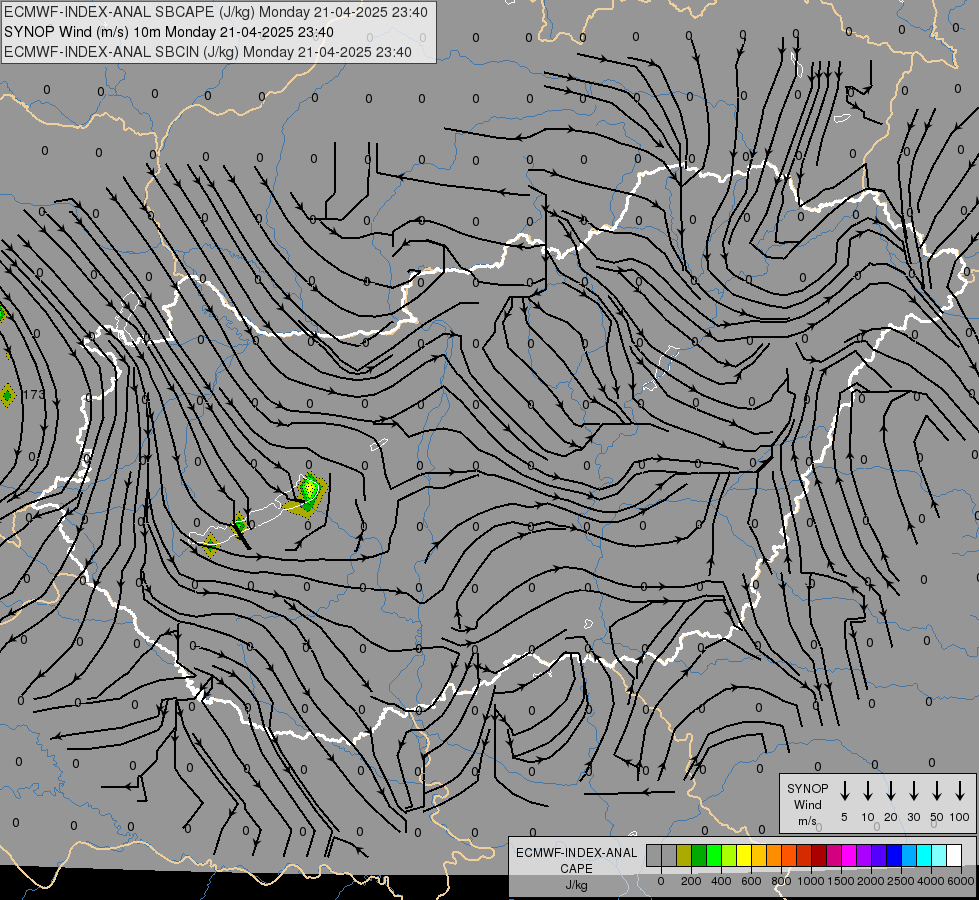Click the SYNOP Wind 10m title line
979x900 pixels.
(x=169, y=32)
